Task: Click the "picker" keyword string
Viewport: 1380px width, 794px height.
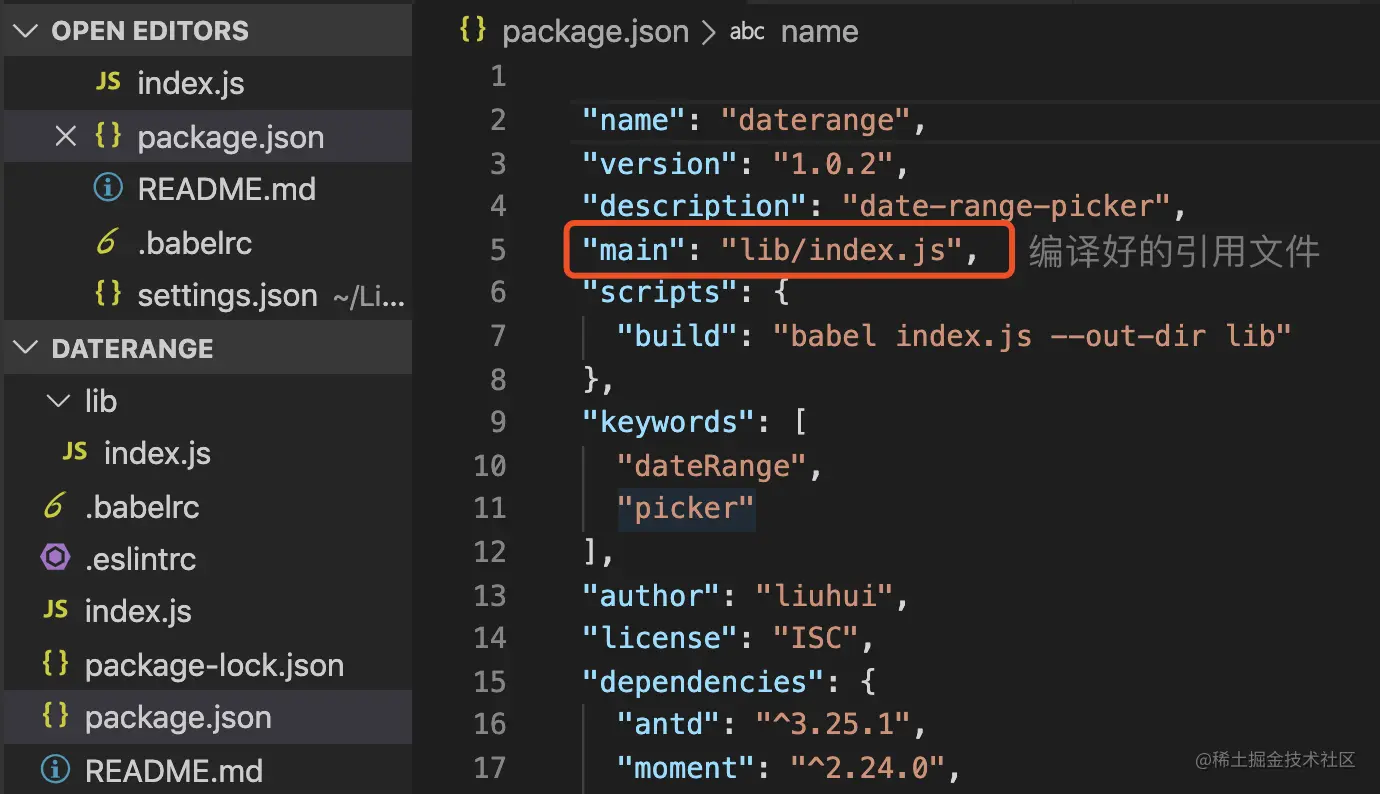Action: (x=686, y=508)
